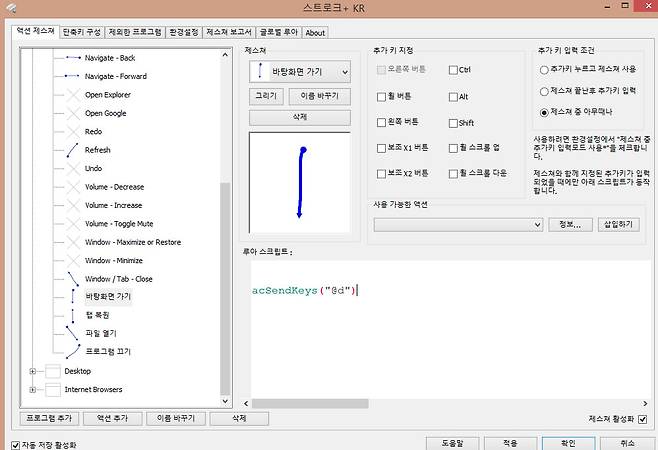Screen dimensions: 658x450
Task: Click the 파일 열기 gesture icon
Action: [x=72, y=333]
